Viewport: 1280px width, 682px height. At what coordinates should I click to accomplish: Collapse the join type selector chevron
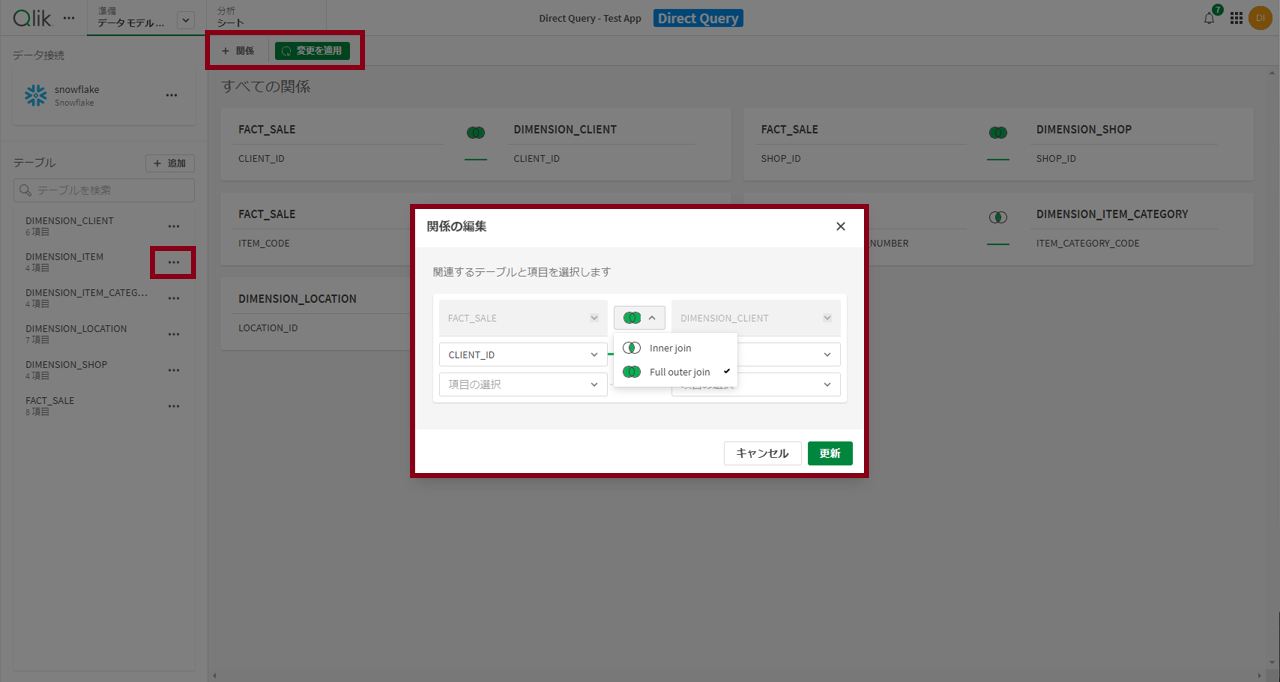(x=652, y=317)
